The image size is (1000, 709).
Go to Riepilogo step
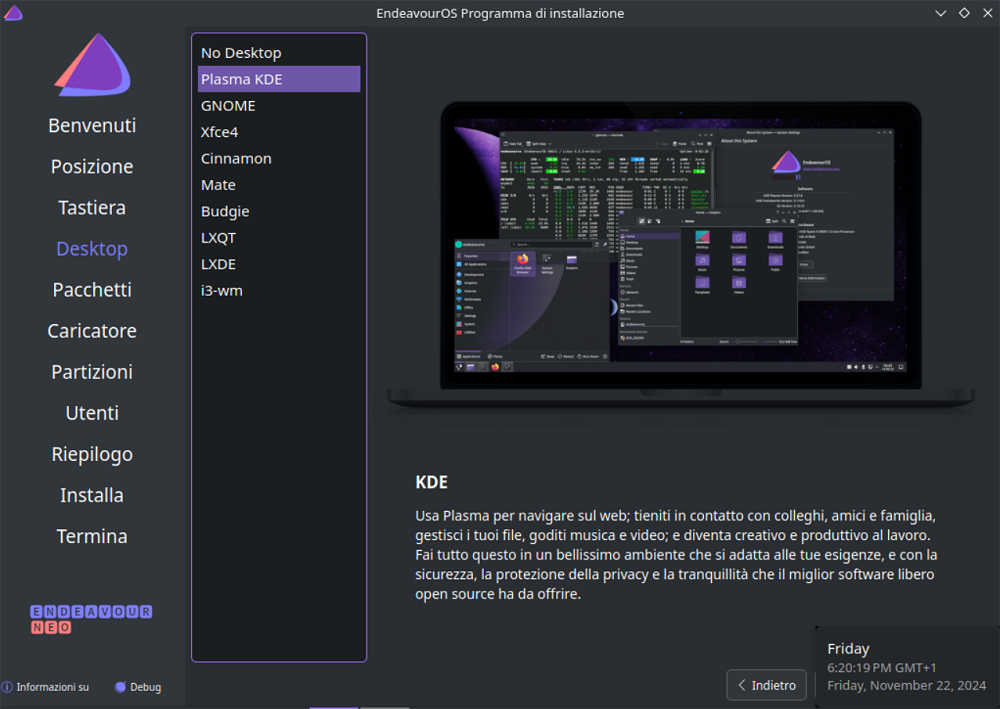tap(92, 454)
